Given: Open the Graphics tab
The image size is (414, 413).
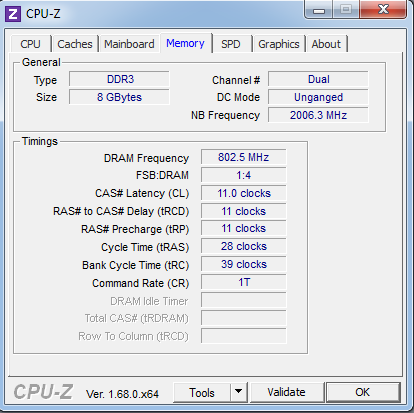Looking at the screenshot, I should point(279,44).
